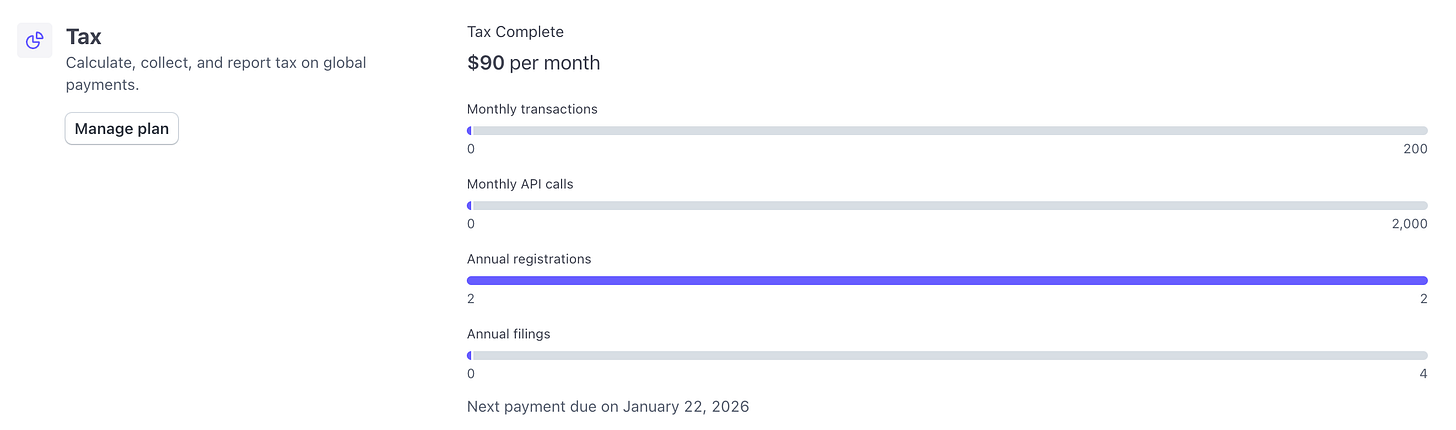This screenshot has height=430, width=1456.
Task: Click the 200 transactions limit value
Action: 1415,149
